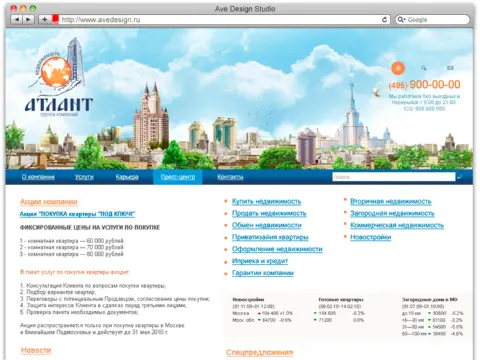Click the Загородные дома в МО table heading
This screenshot has height=360, width=480.
(430, 300)
